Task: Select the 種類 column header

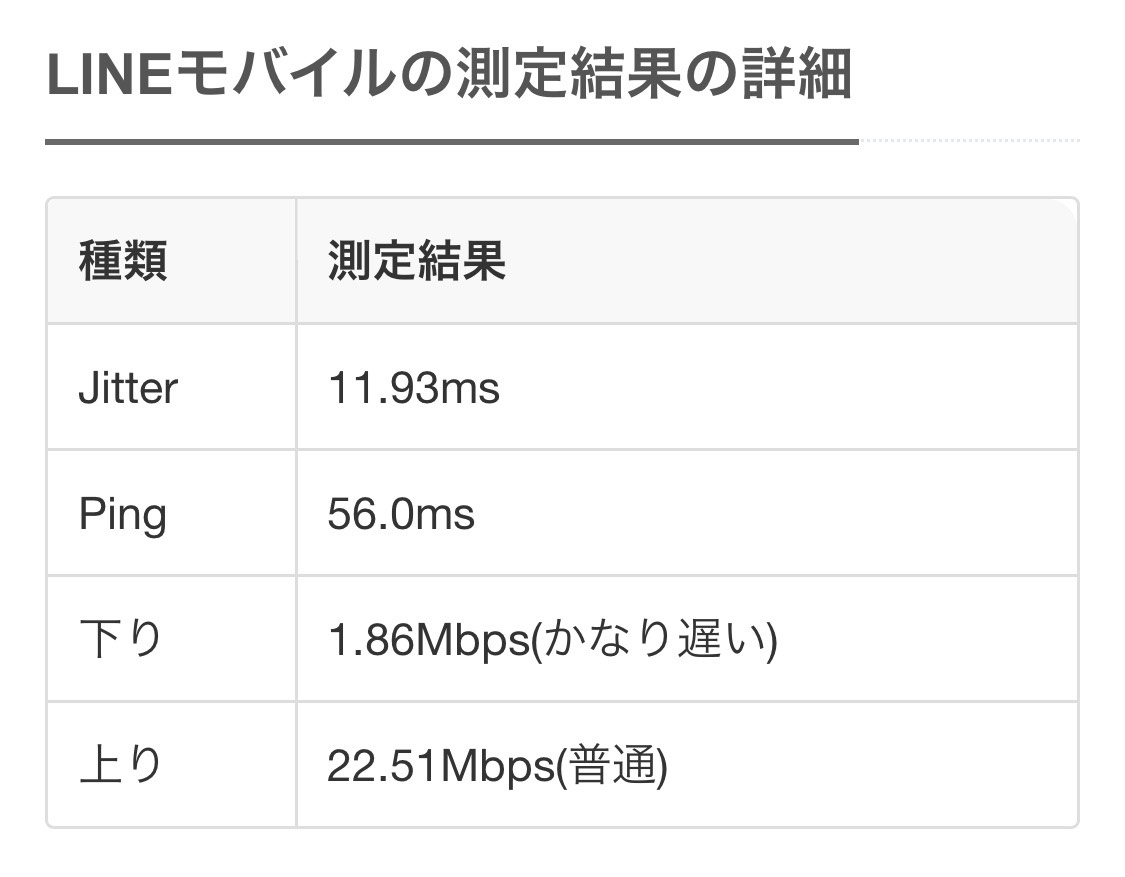Action: pyautogui.click(x=123, y=261)
